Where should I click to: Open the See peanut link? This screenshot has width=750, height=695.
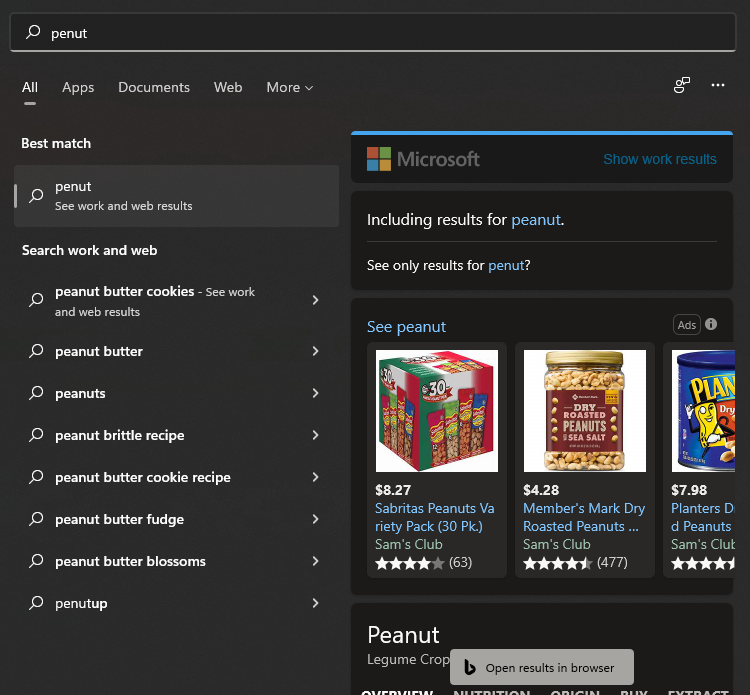pyautogui.click(x=406, y=327)
